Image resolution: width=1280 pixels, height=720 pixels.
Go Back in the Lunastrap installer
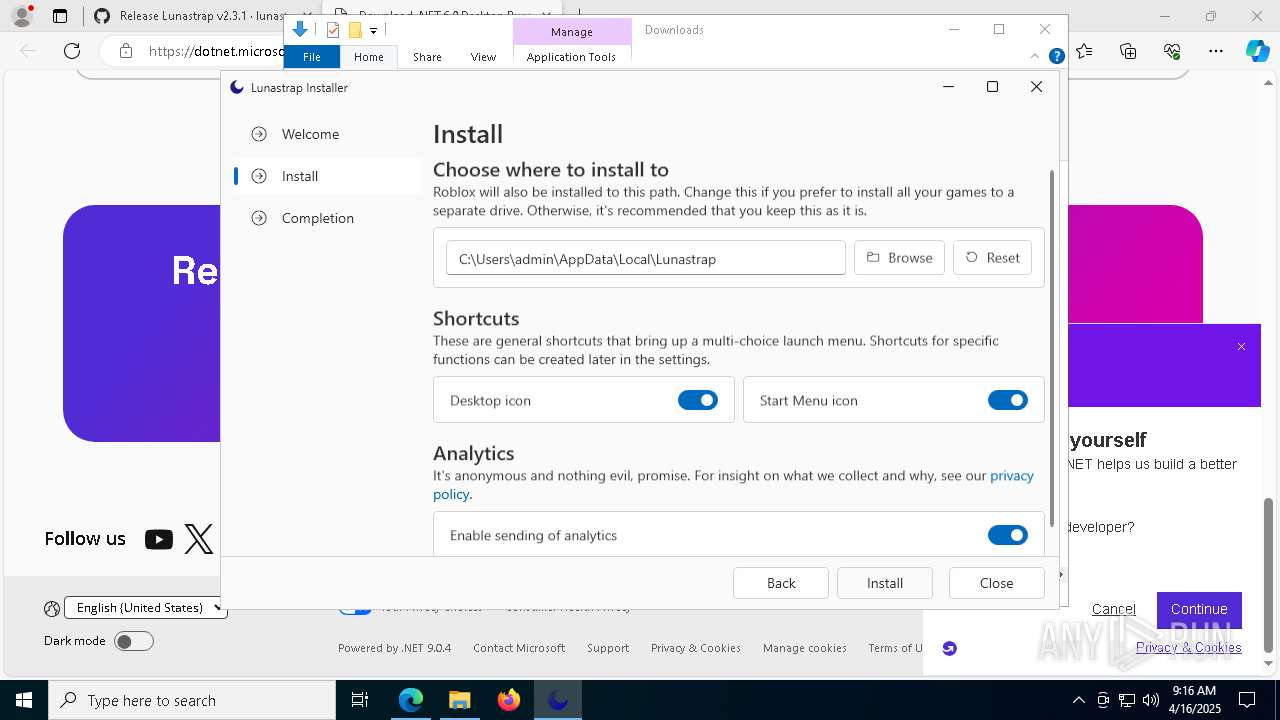coord(781,583)
